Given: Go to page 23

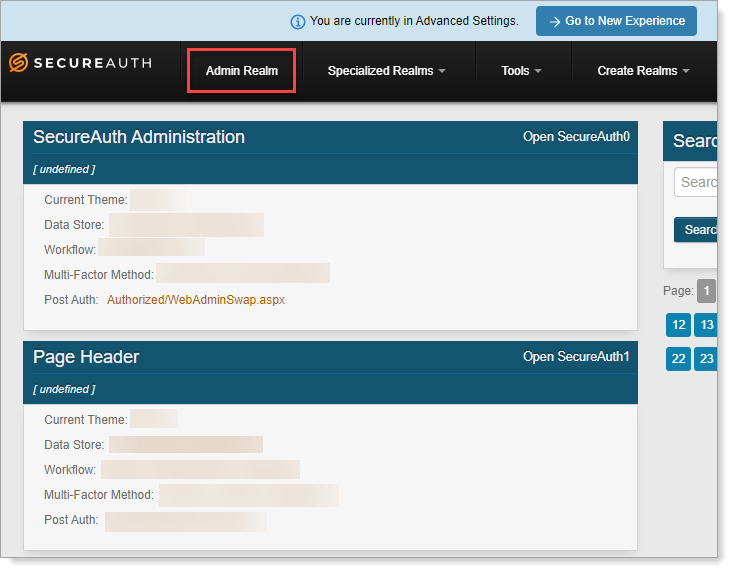Looking at the screenshot, I should [x=706, y=359].
